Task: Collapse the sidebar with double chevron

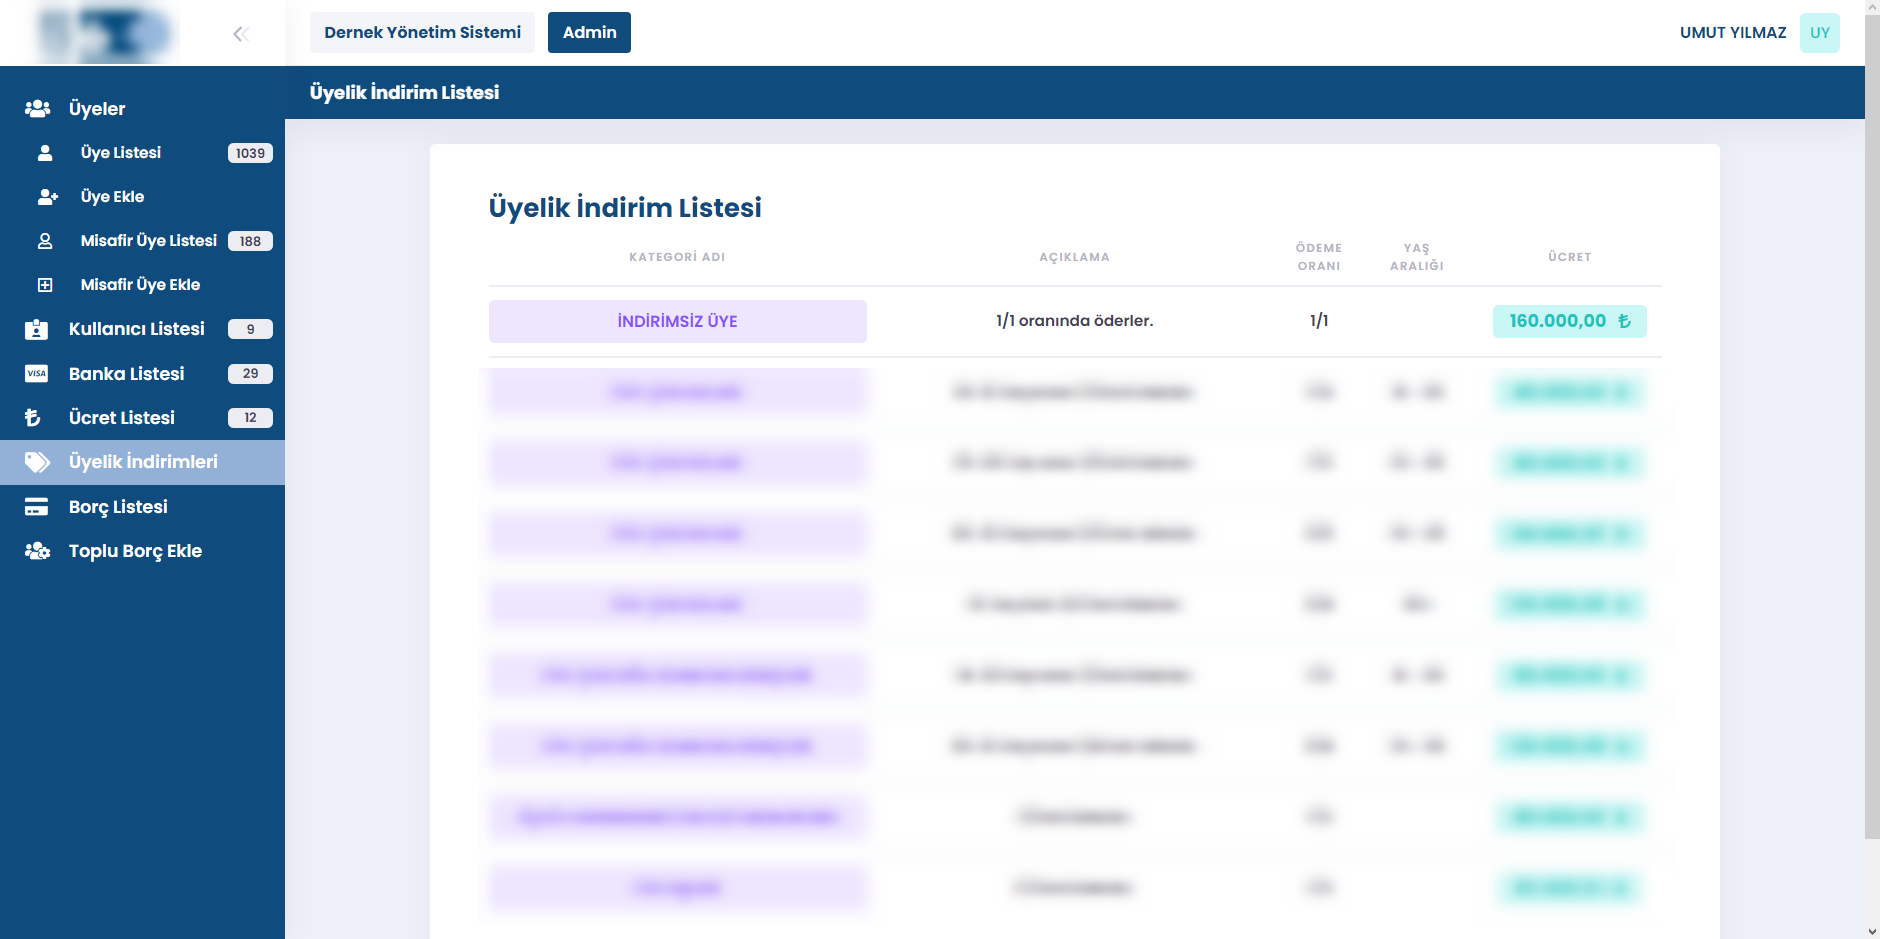Action: [240, 34]
